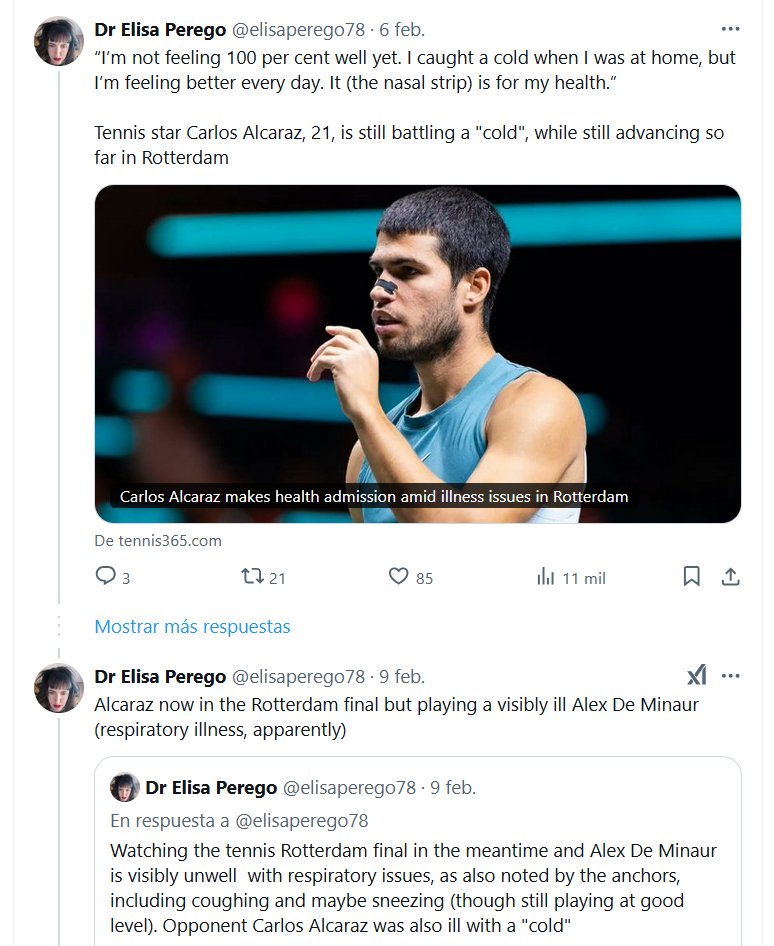Open the tennis365.com article image card
Image resolution: width=774 pixels, height=946 pixels.
tap(417, 353)
